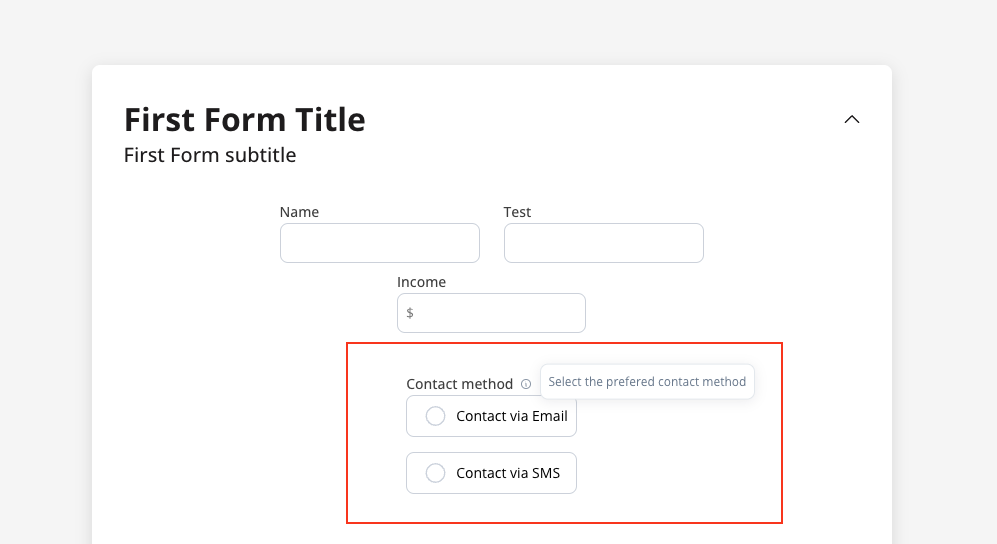Click the First Form Title heading
Screen dimensions: 997x544
point(245,119)
